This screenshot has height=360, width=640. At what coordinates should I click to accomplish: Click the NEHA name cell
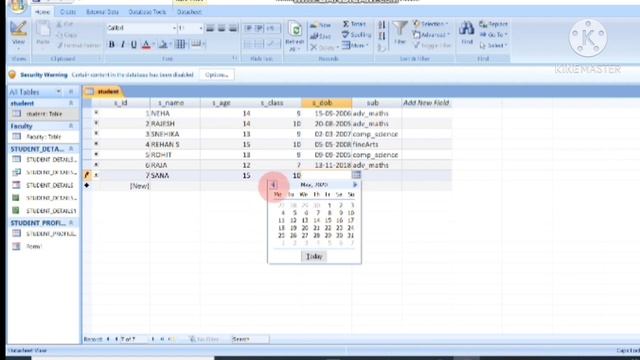(175, 113)
